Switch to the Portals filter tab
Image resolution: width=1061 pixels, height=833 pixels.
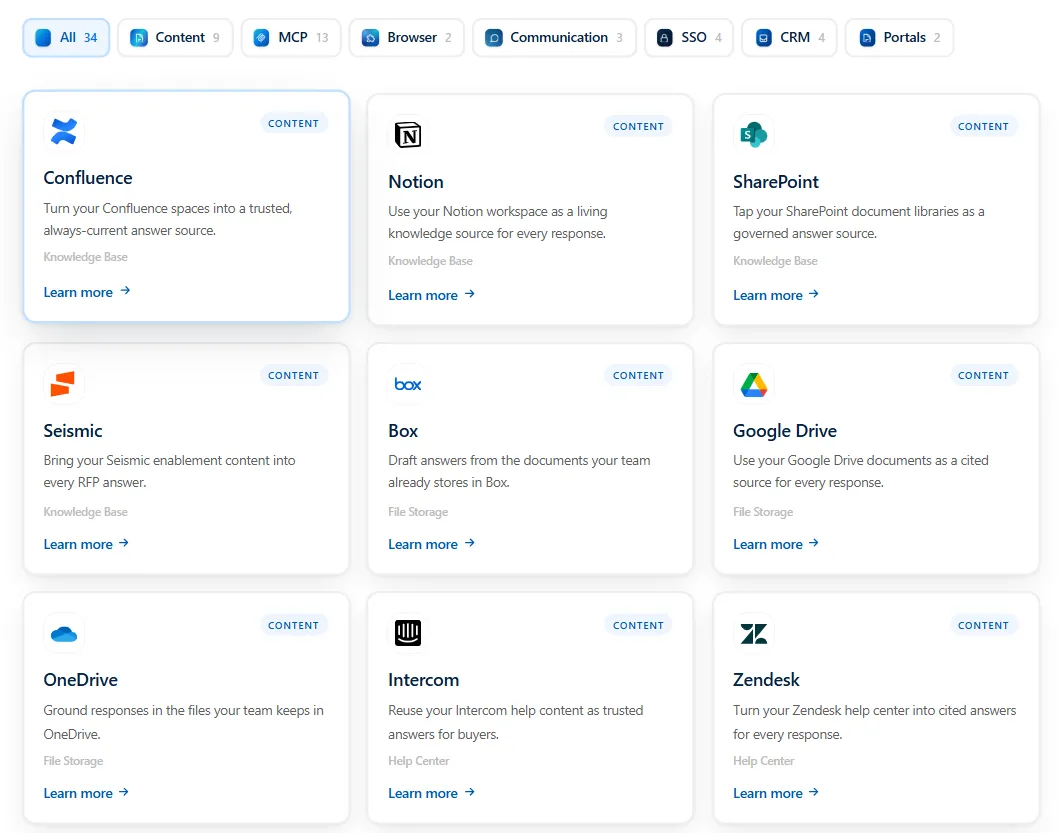(899, 38)
